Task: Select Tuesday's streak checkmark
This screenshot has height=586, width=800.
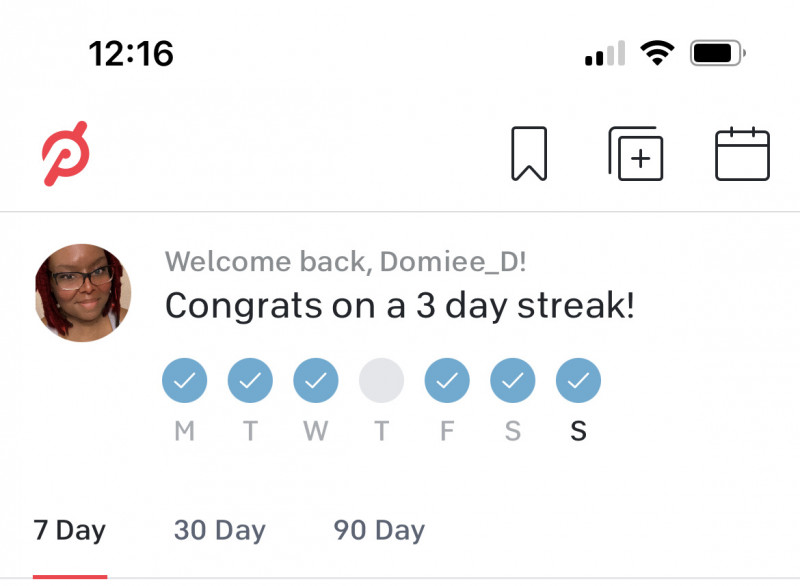Action: click(250, 381)
